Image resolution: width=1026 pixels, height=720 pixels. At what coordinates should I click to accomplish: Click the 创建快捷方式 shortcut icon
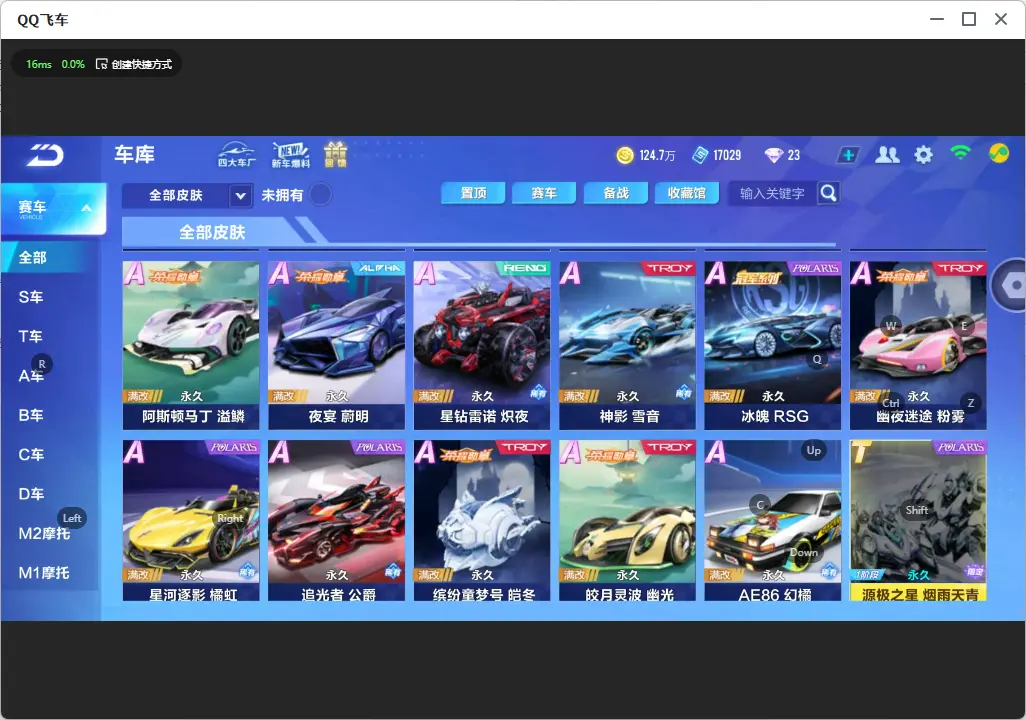coord(101,64)
